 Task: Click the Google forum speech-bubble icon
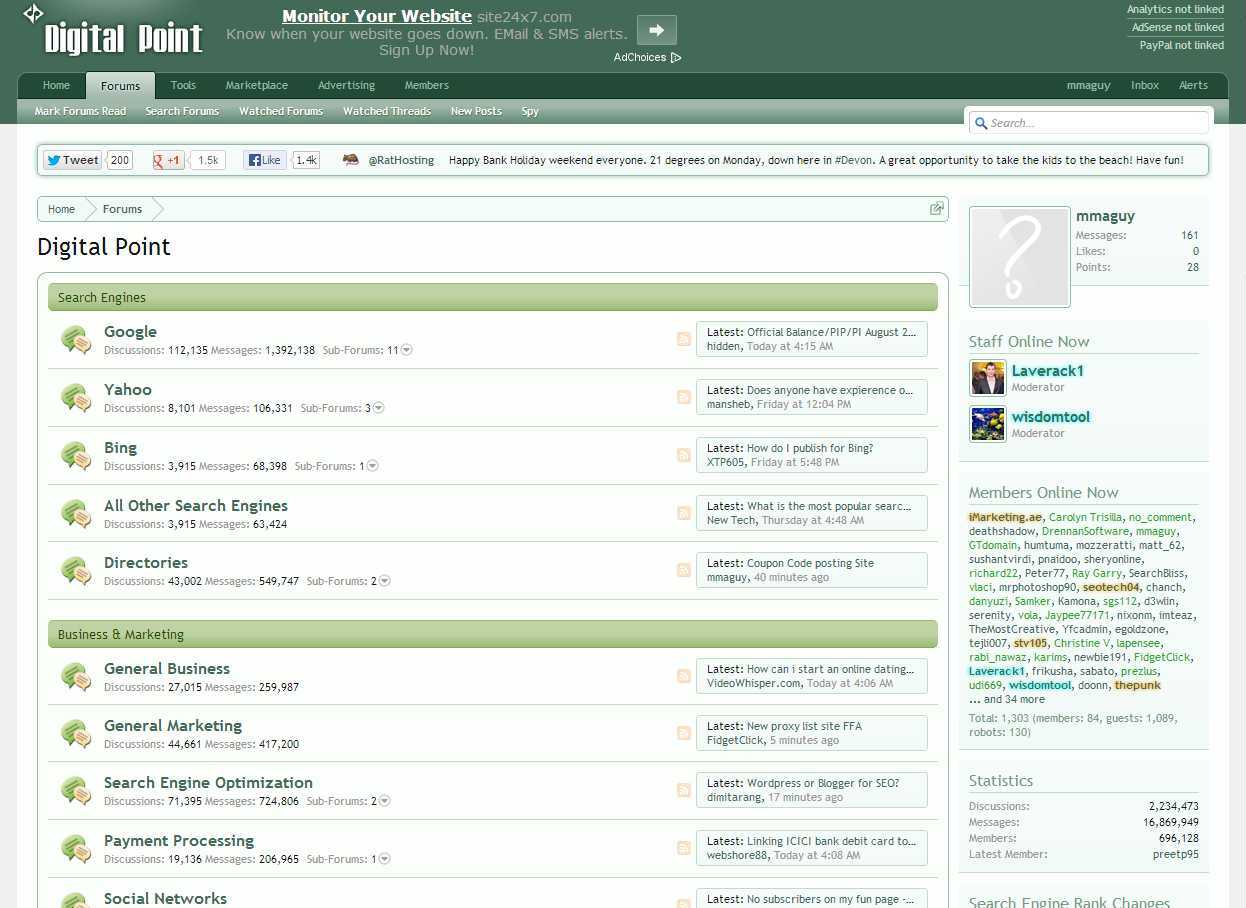click(x=76, y=340)
